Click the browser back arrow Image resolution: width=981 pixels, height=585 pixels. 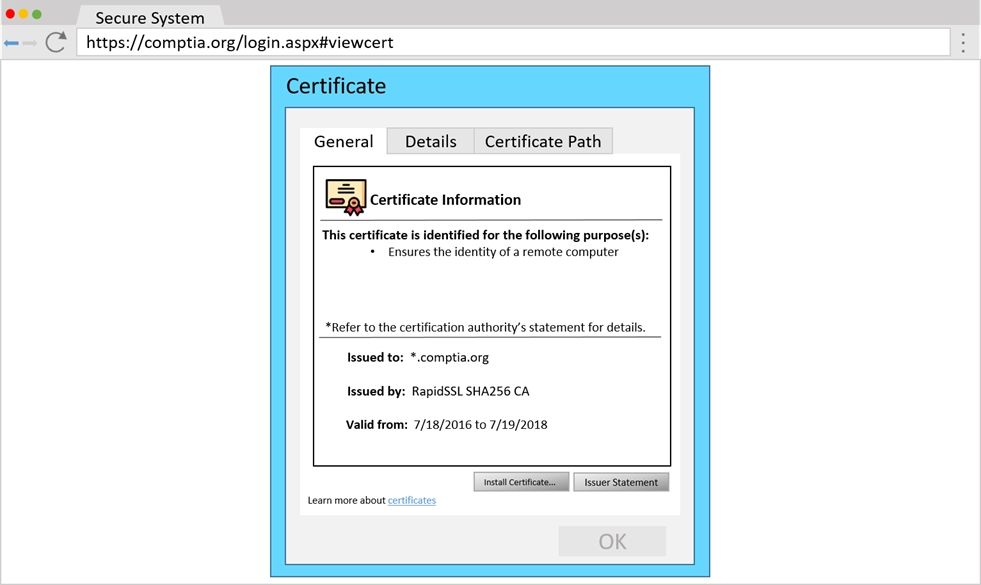click(x=11, y=43)
